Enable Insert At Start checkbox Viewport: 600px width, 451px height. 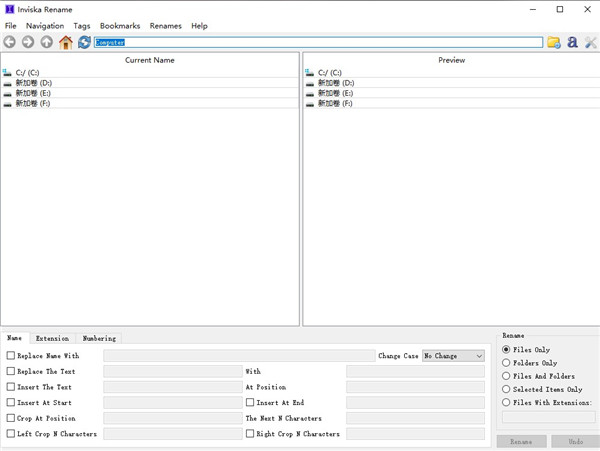pos(11,402)
